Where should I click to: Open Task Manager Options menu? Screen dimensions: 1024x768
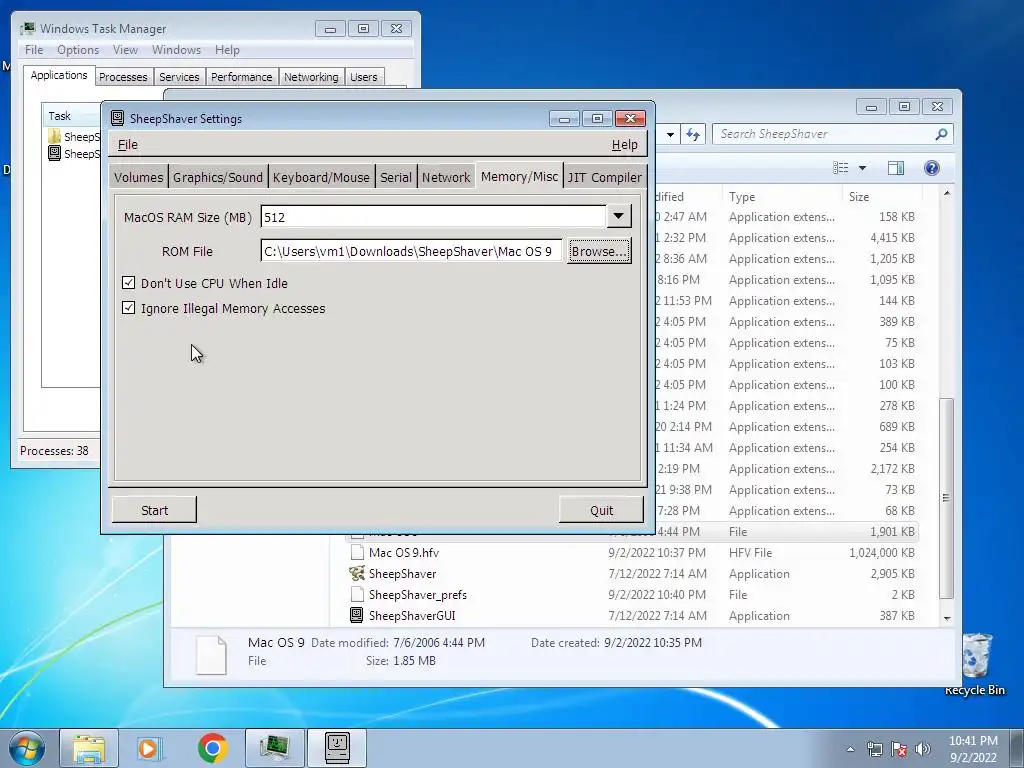[78, 50]
